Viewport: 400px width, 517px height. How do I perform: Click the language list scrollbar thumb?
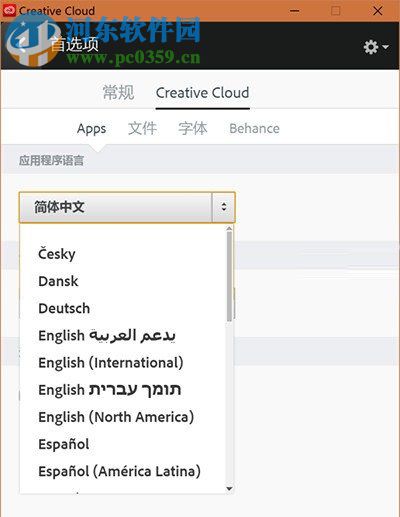tap(229, 276)
